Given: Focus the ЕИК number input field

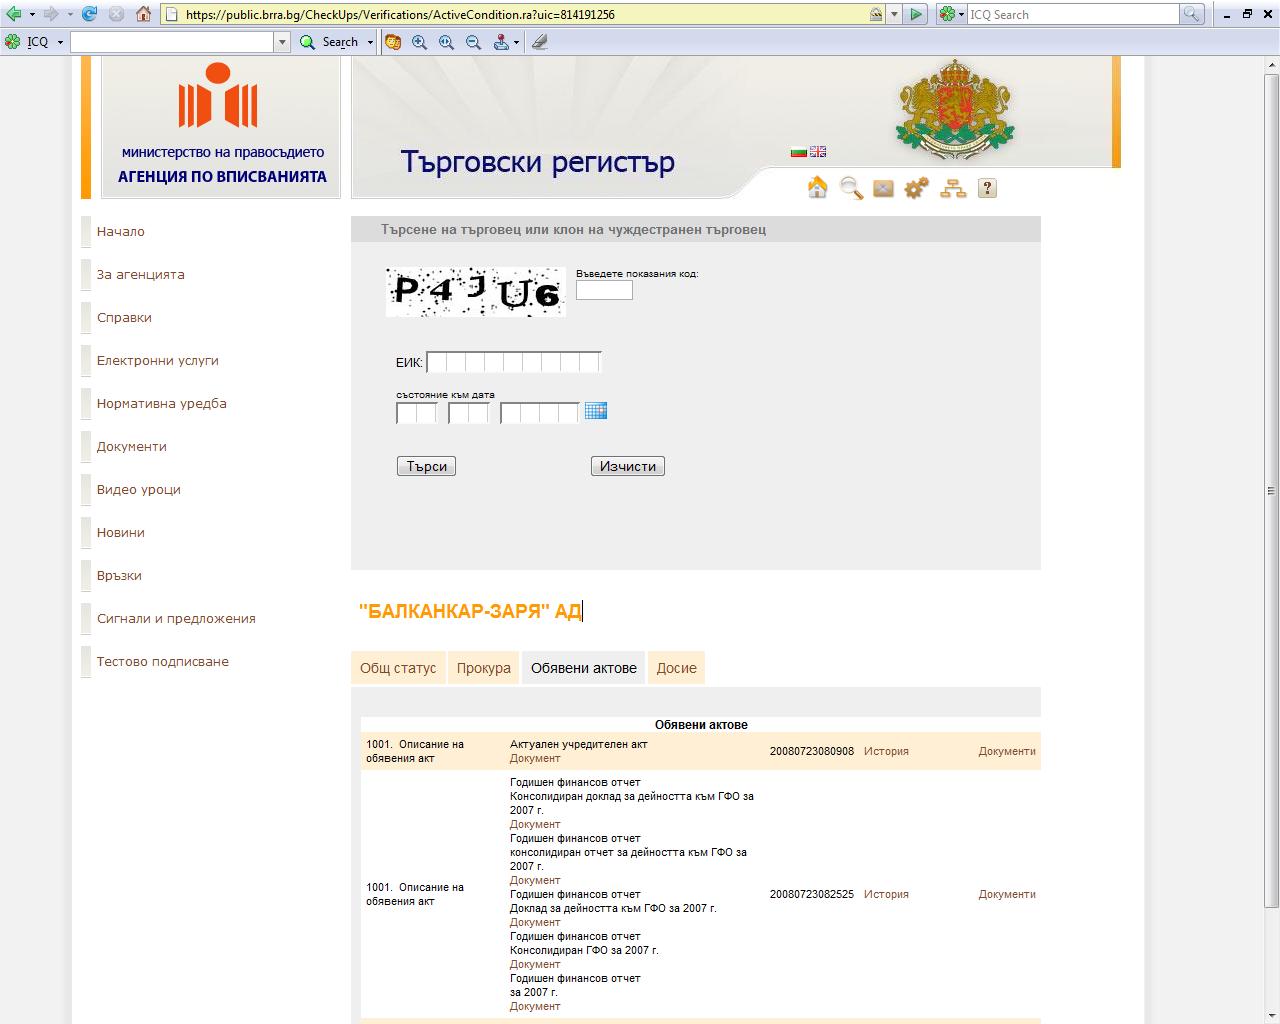Looking at the screenshot, I should point(514,362).
